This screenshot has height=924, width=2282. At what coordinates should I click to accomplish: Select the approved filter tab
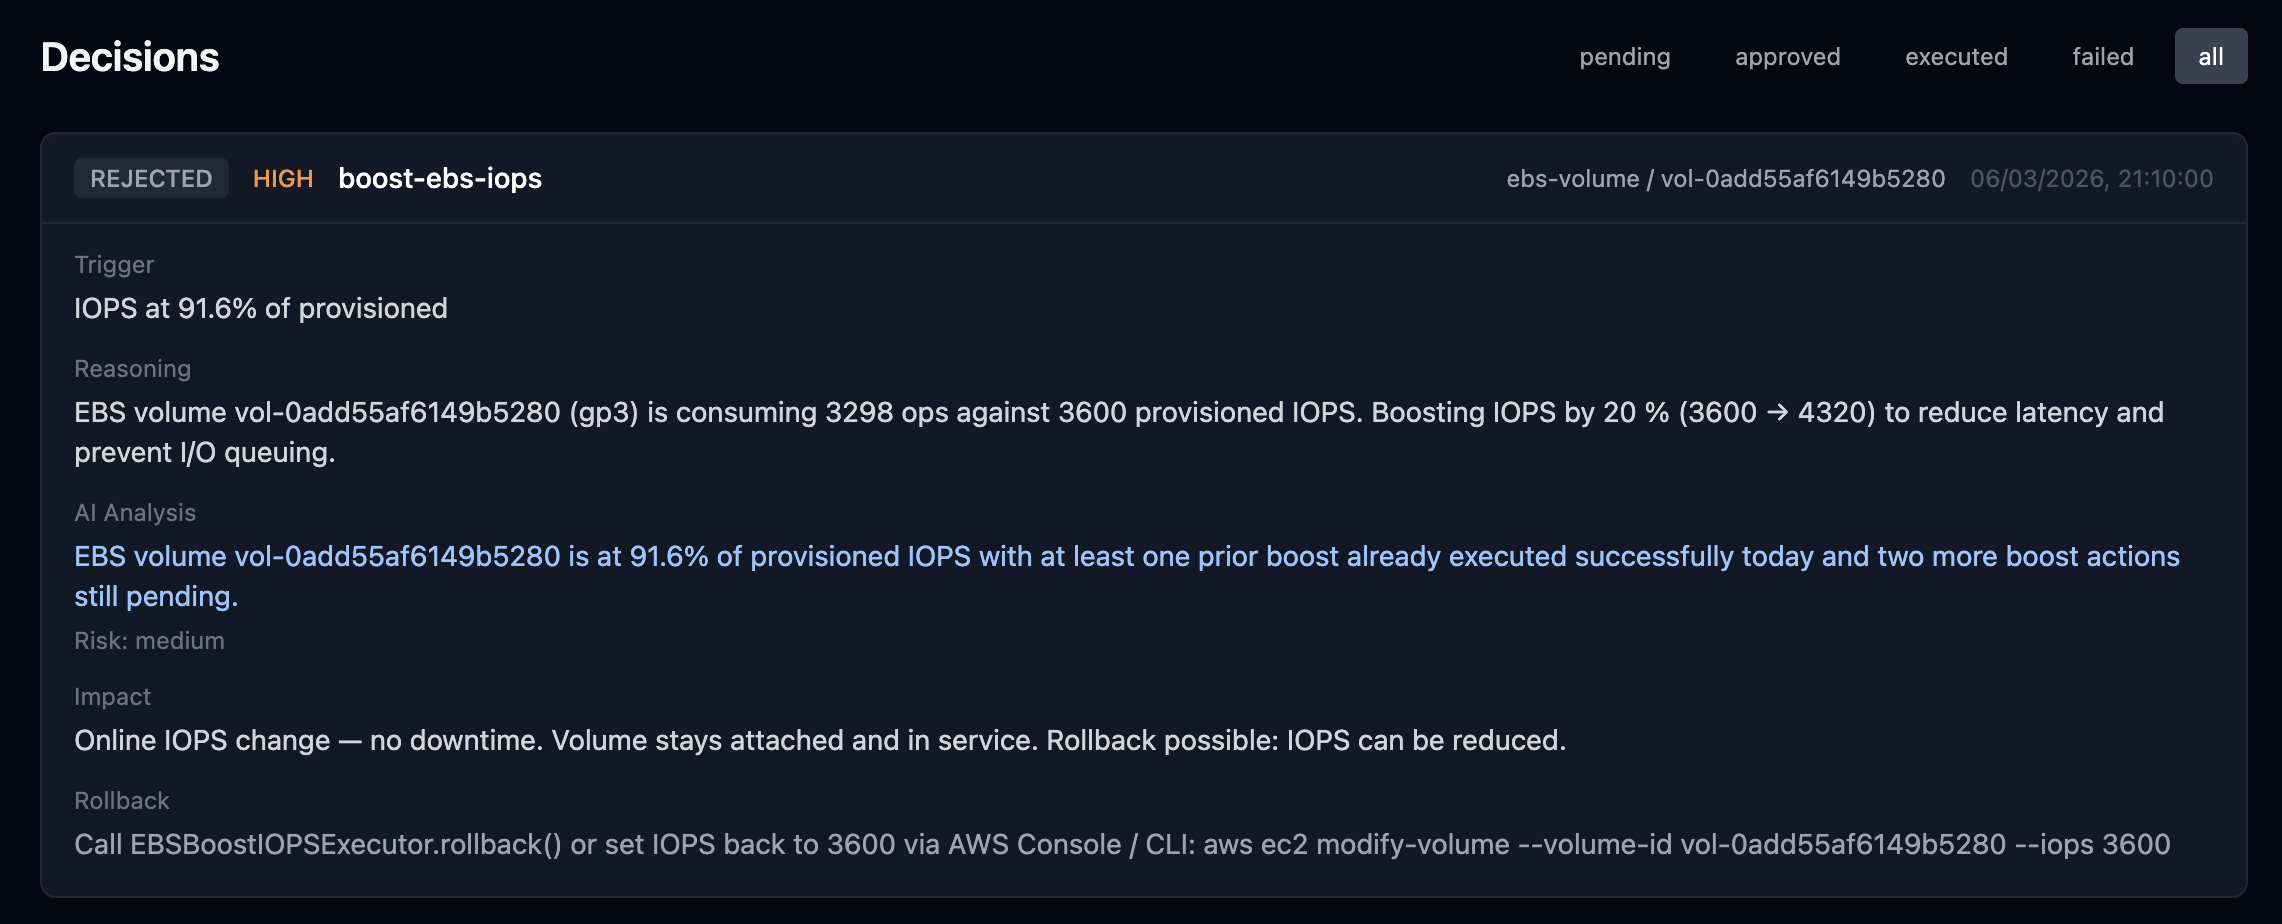point(1787,57)
